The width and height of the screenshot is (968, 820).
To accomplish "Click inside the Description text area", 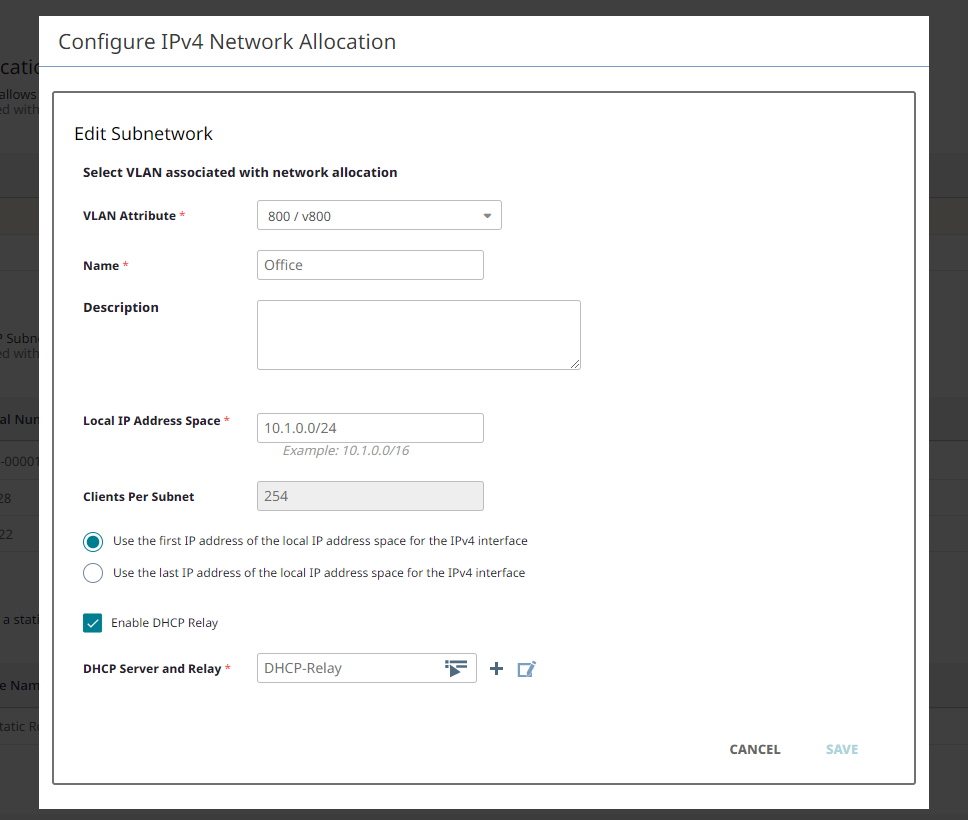I will [418, 334].
